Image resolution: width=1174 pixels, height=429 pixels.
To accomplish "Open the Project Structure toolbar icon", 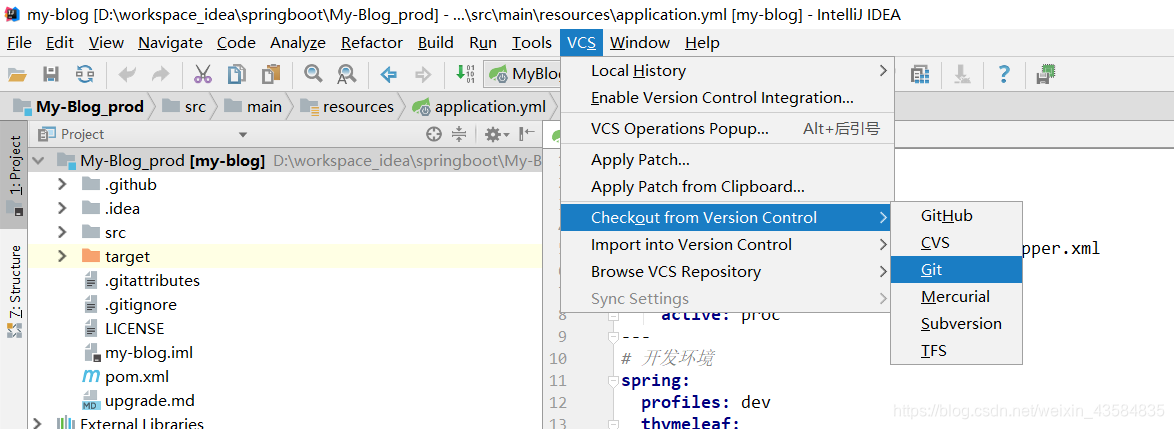I will [x=920, y=74].
